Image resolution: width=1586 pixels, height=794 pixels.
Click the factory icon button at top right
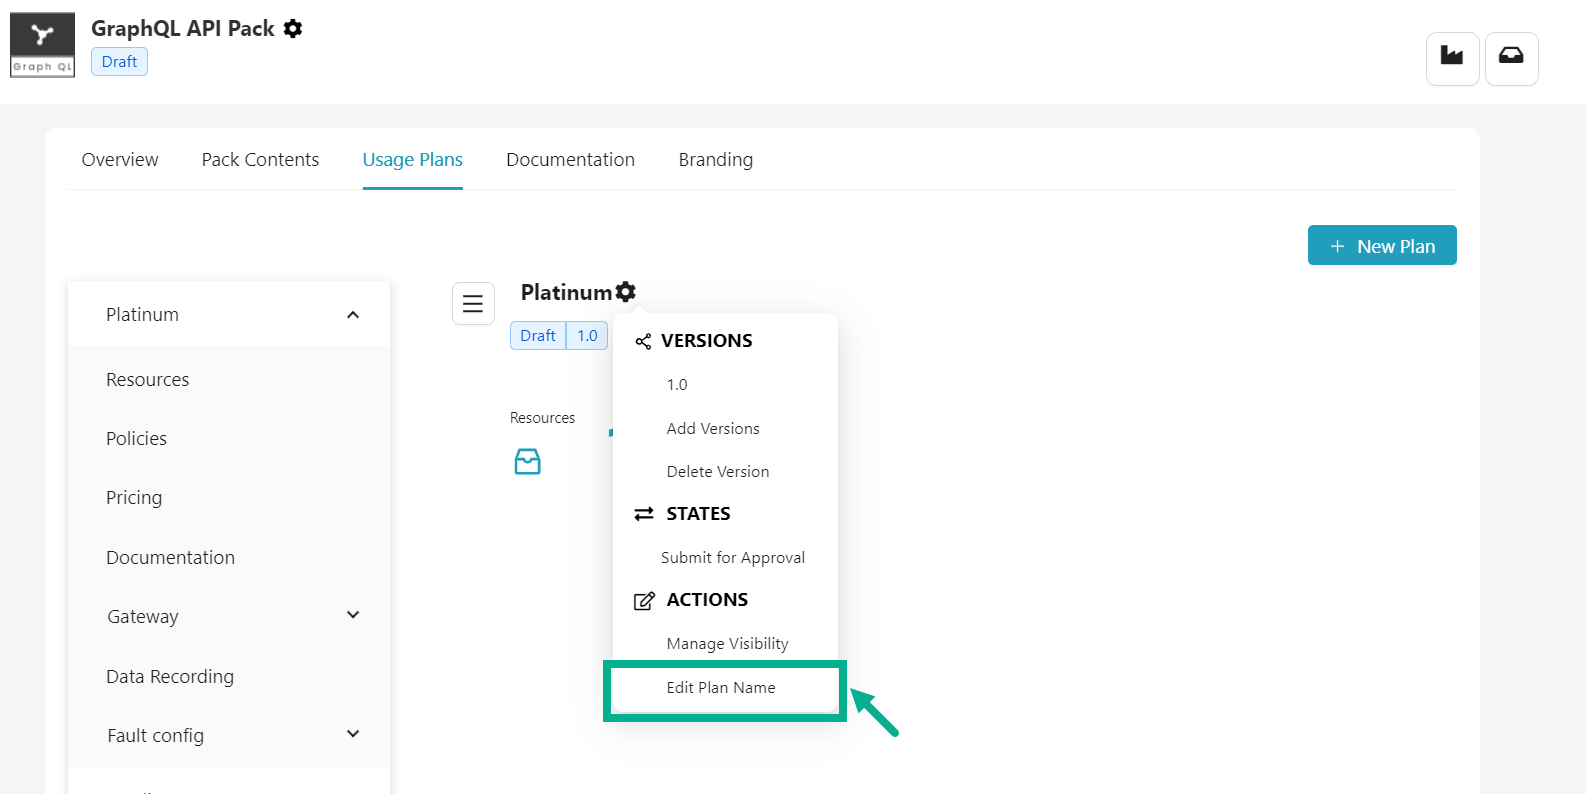coord(1452,58)
